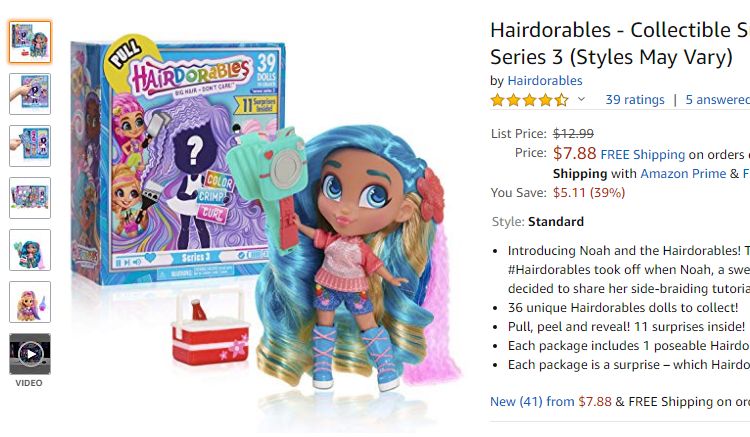Expand the star rating breakdown chevron
The width and height of the screenshot is (750, 437).
(581, 99)
